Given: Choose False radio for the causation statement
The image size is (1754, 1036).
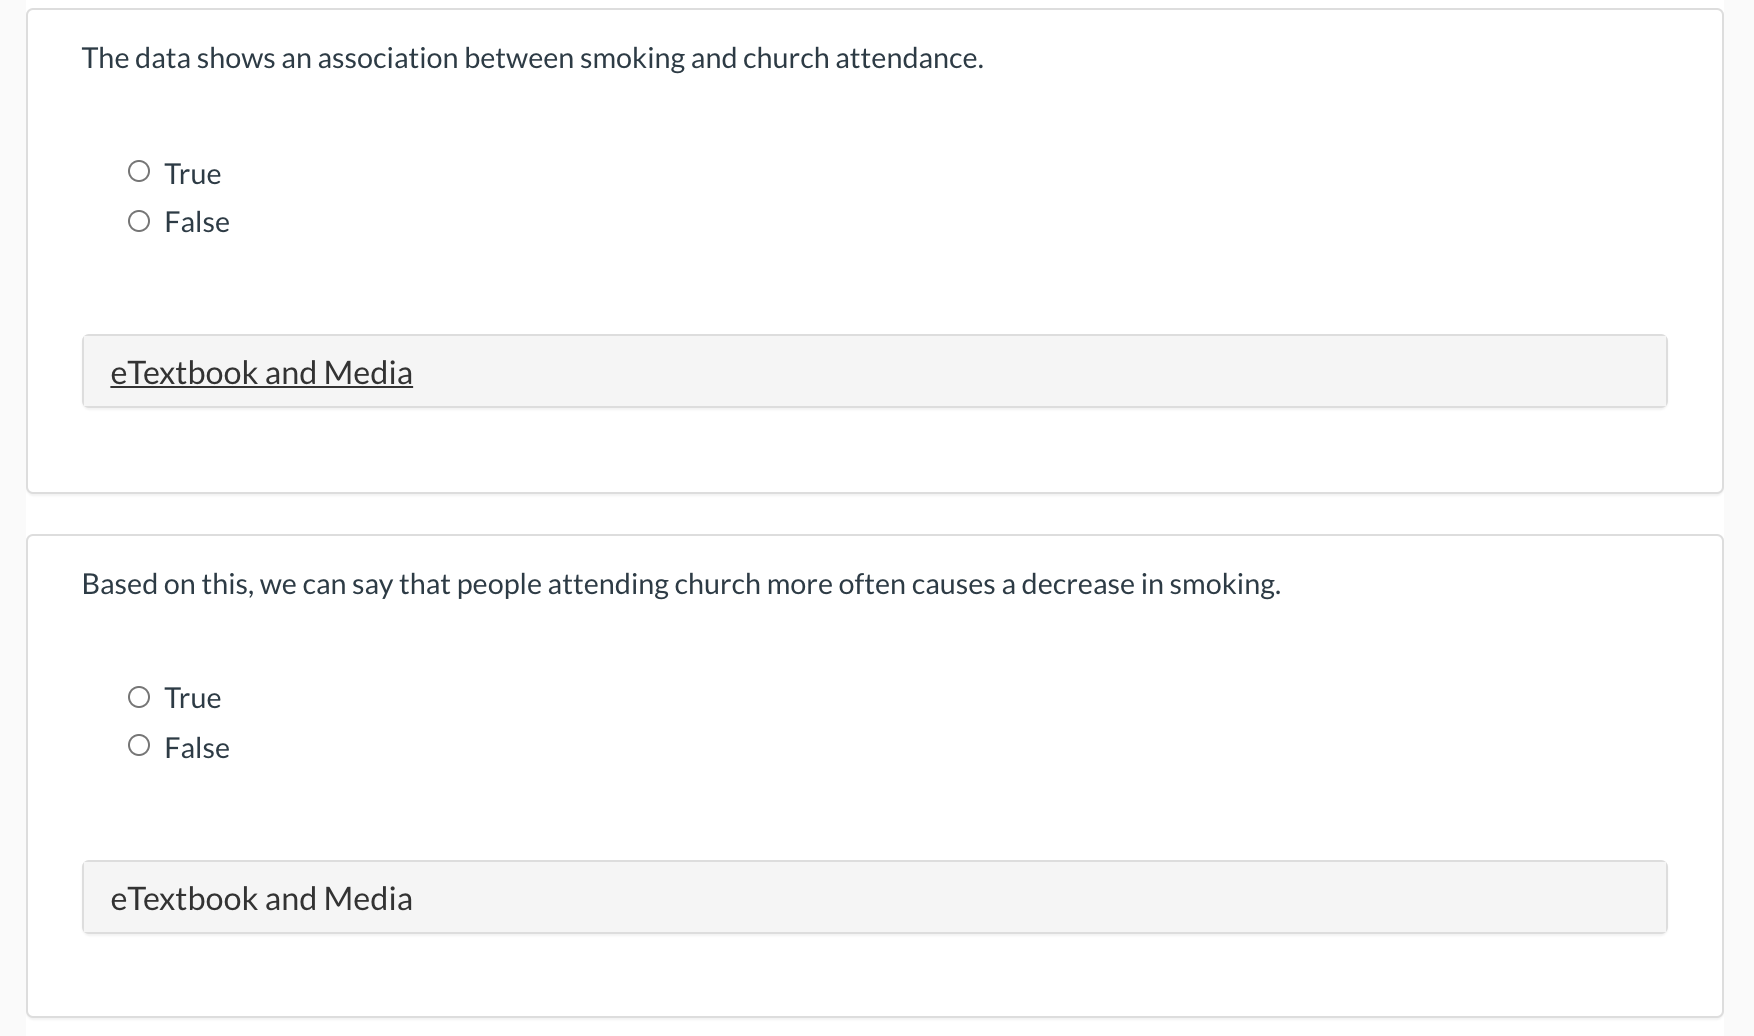Looking at the screenshot, I should tap(139, 746).
